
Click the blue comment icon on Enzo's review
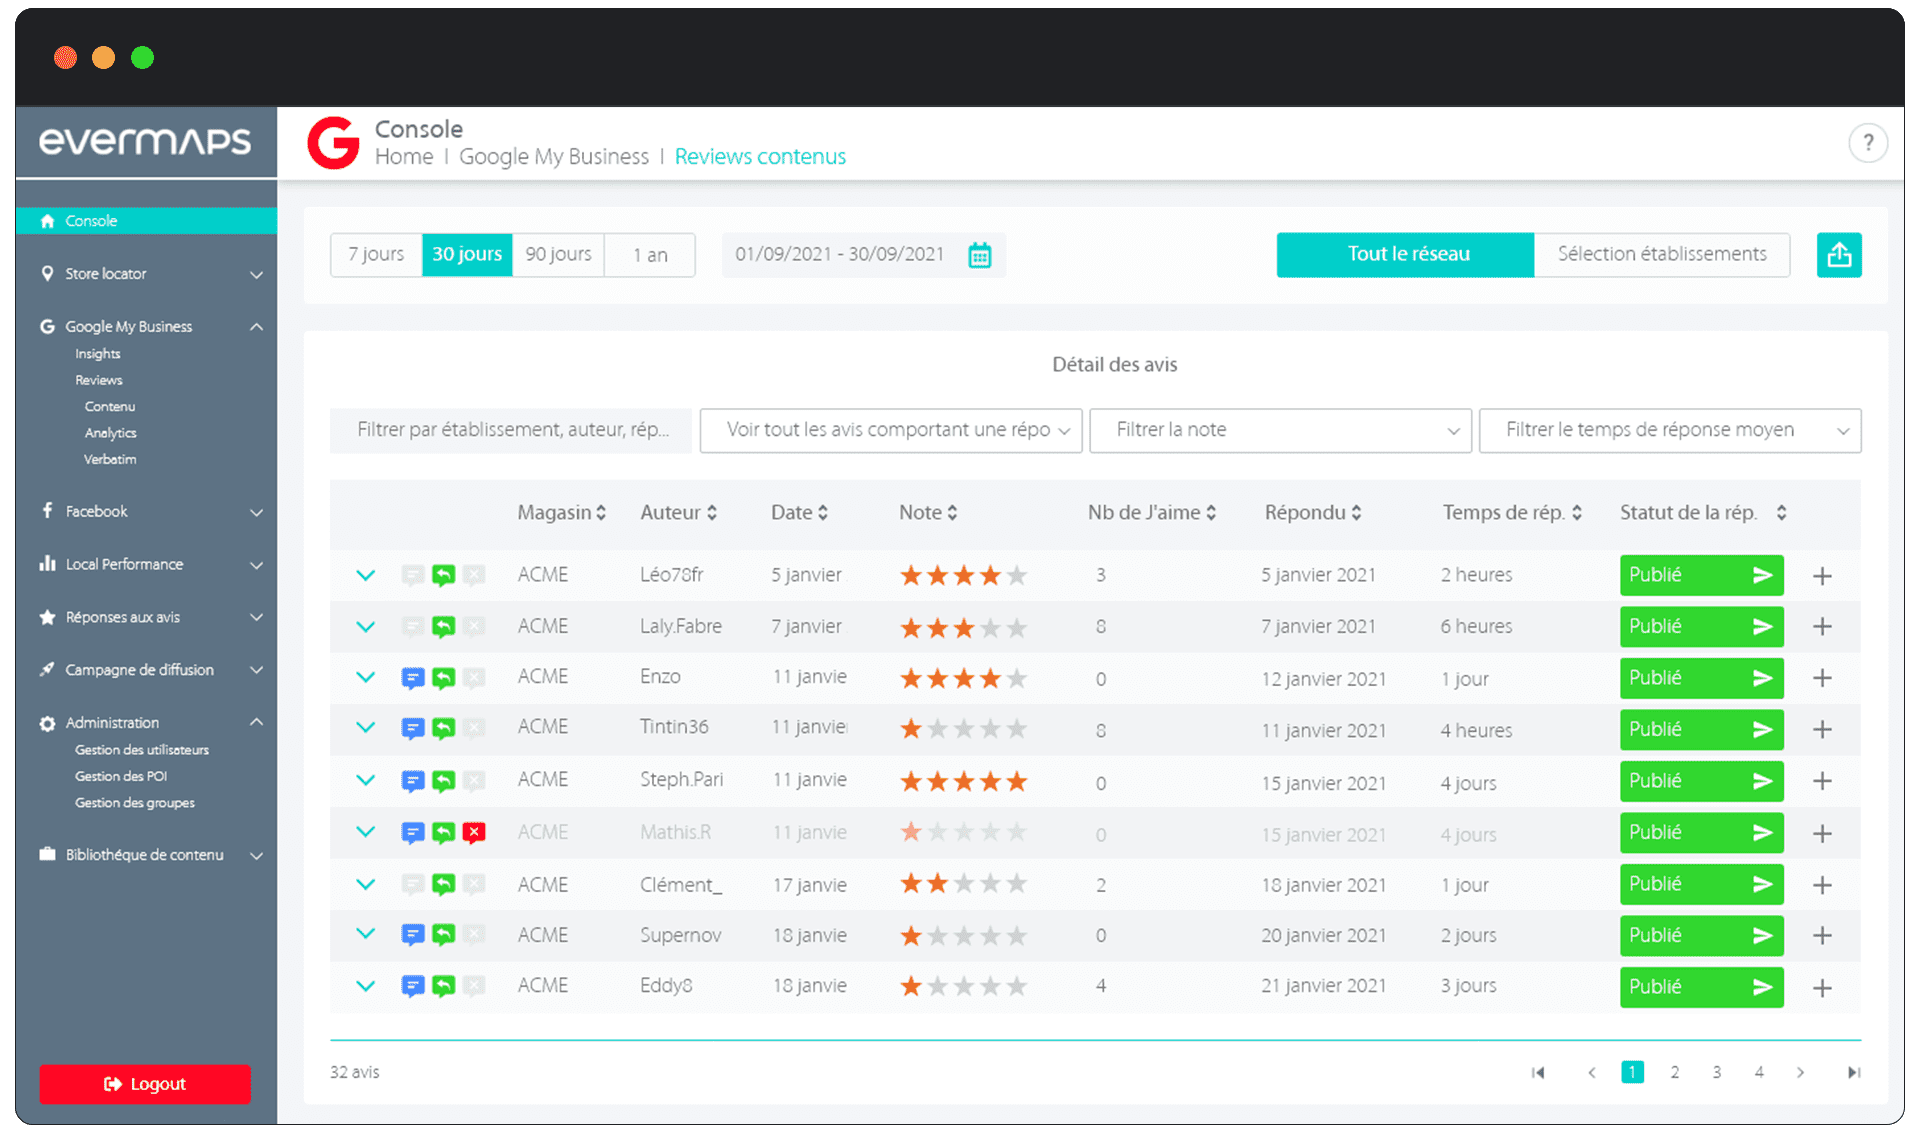coord(413,678)
